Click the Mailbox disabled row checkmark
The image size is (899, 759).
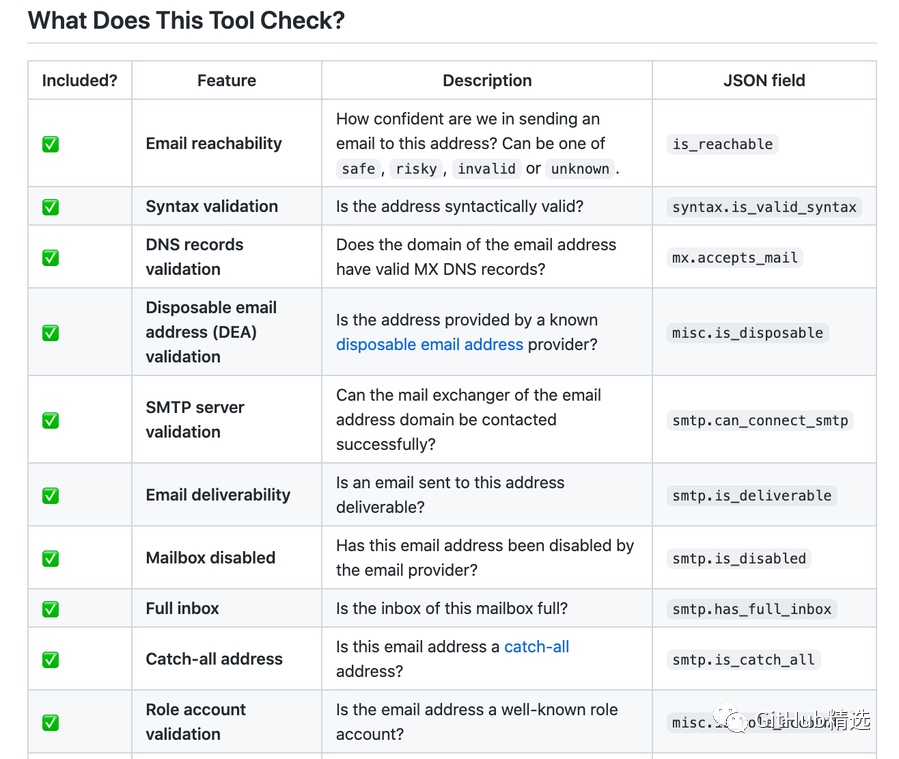point(50,558)
